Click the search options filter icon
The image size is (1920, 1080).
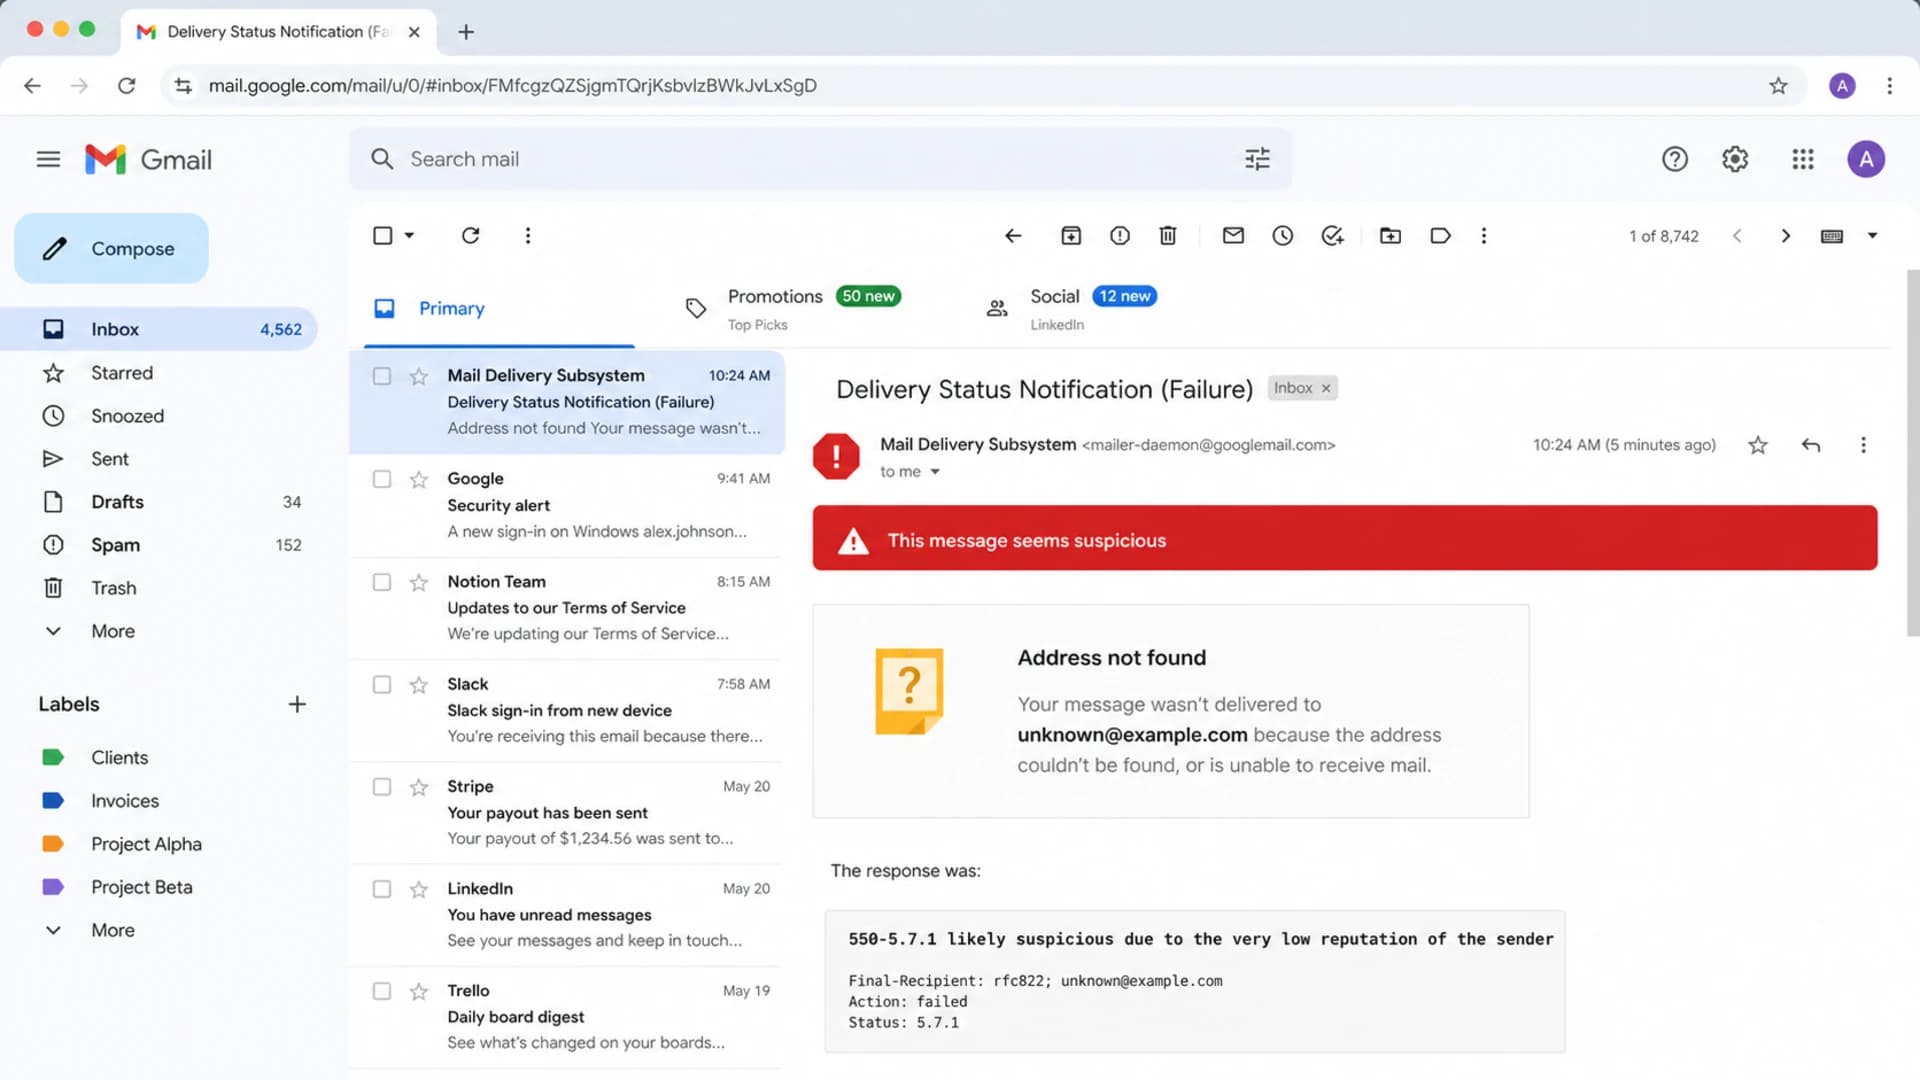tap(1257, 159)
